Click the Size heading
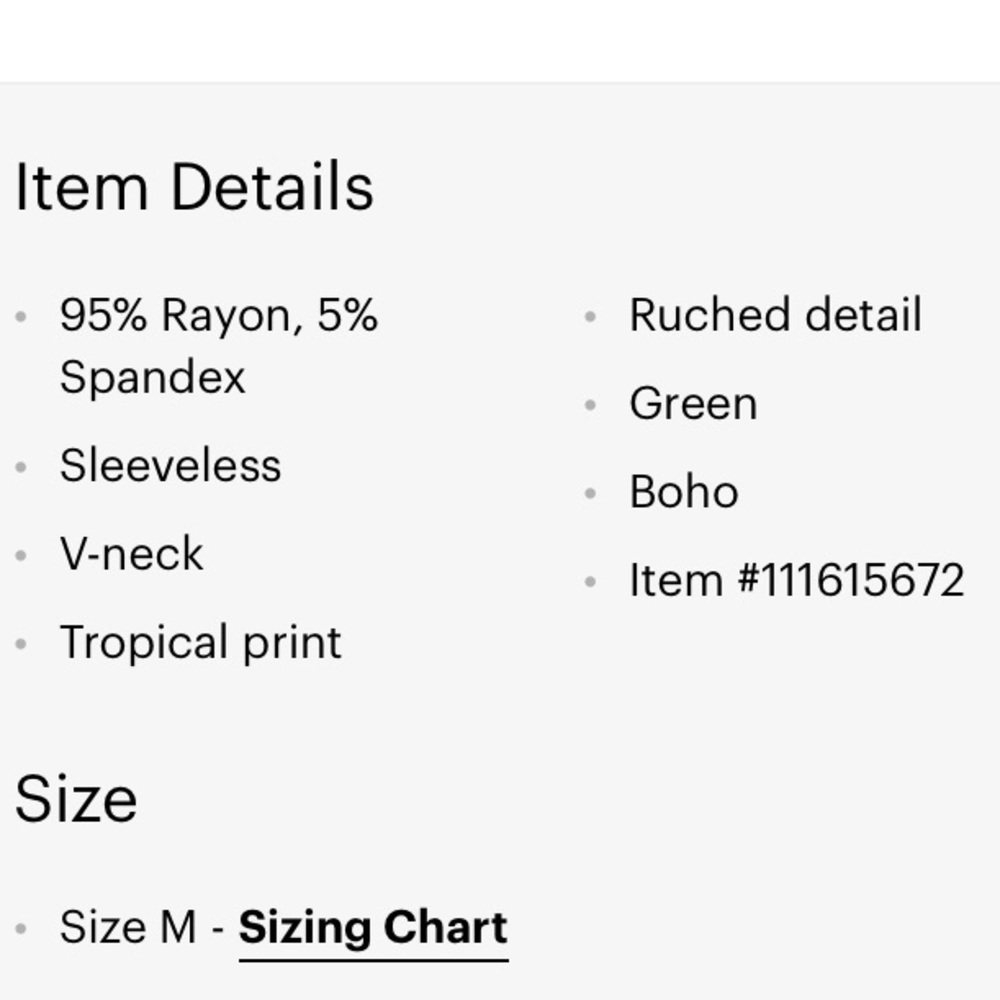The image size is (1000, 1000). pyautogui.click(x=76, y=799)
